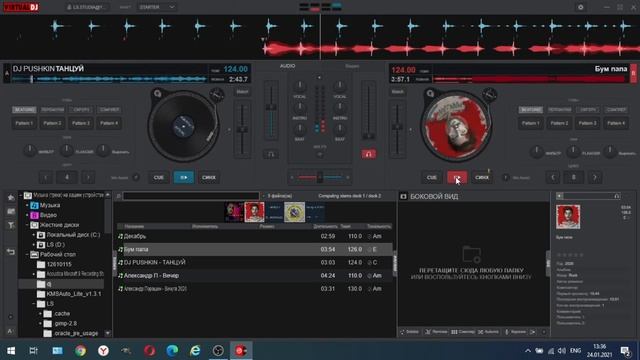Click play button on right deck
The width and height of the screenshot is (640, 360).
click(457, 177)
